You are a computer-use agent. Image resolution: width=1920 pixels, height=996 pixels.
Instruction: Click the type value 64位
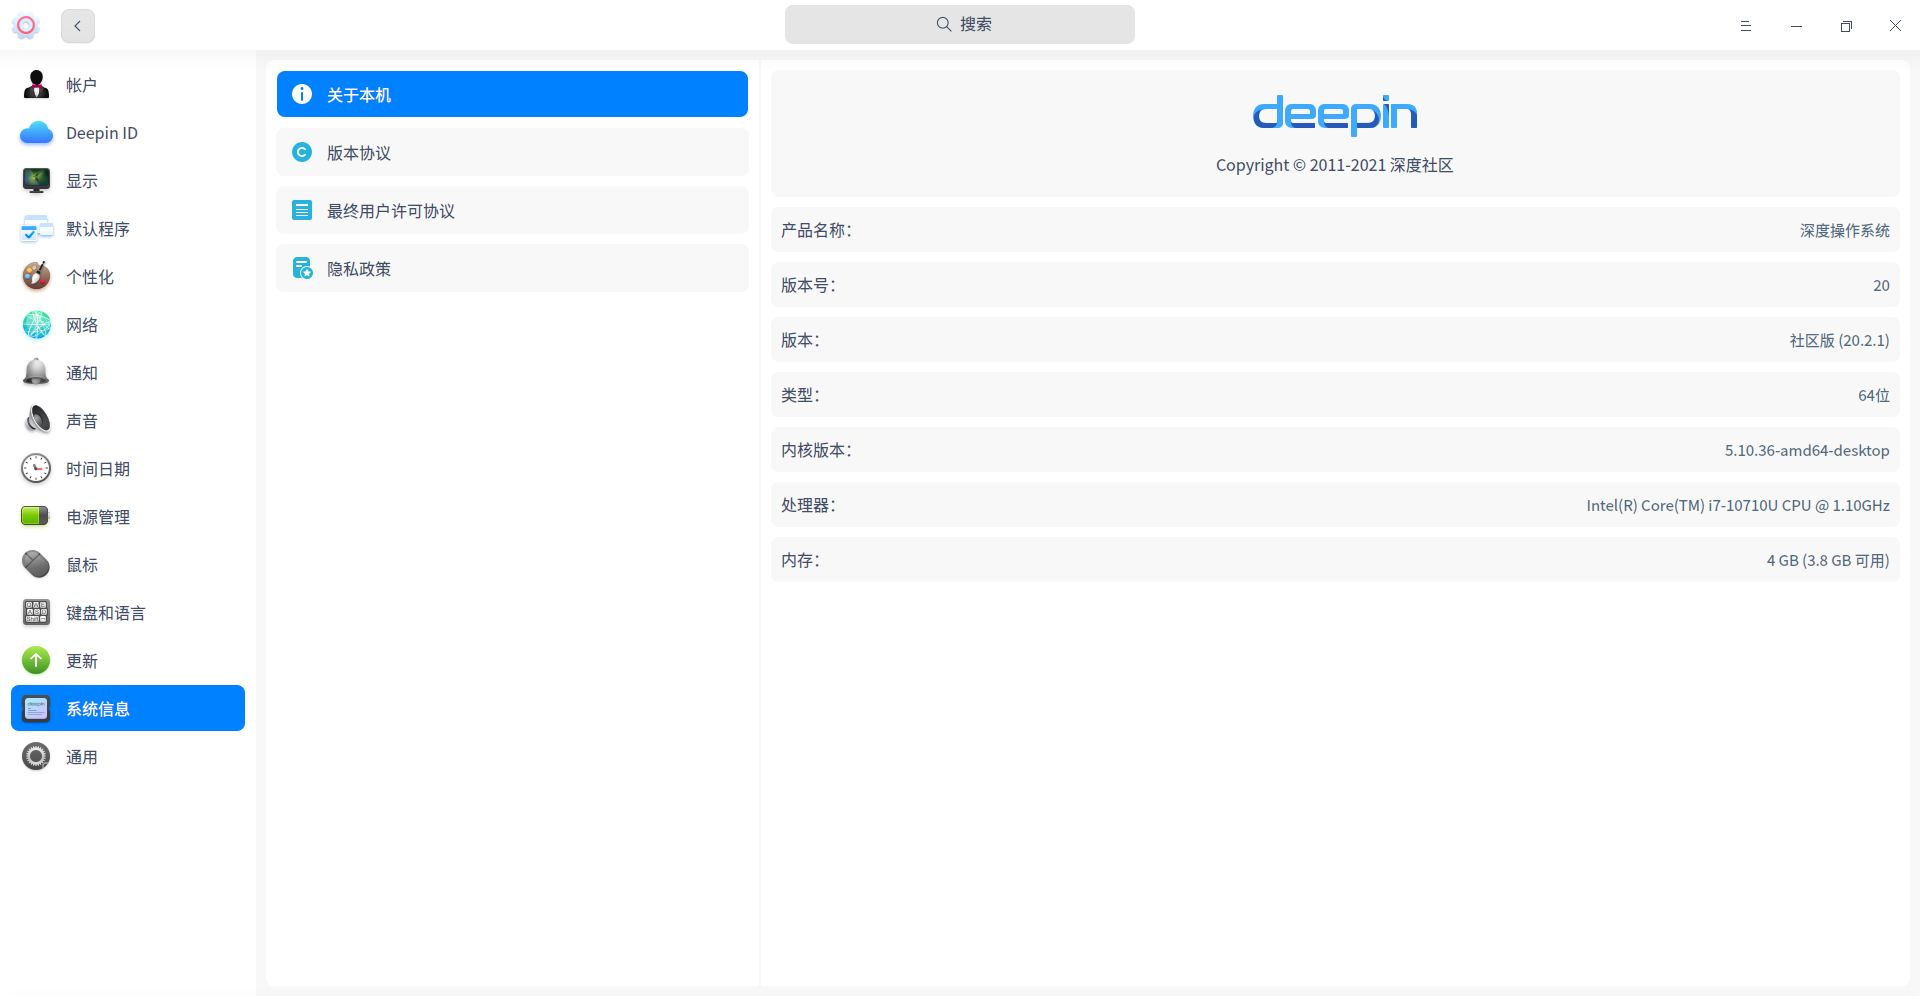click(1874, 395)
